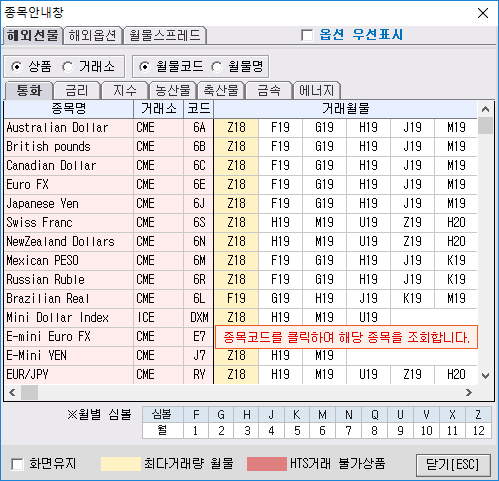499x481 pixels.
Task: Open the 해외옵션 tab
Action: pos(93,35)
